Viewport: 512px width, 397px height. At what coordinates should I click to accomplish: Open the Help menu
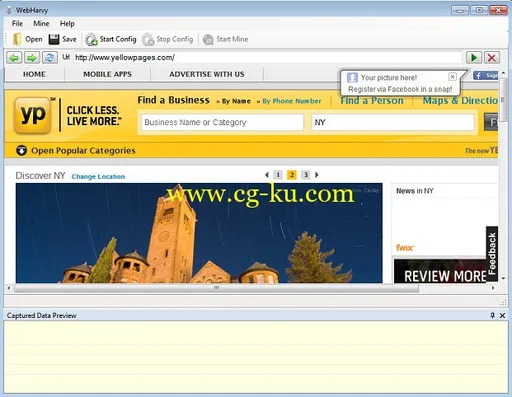67,24
